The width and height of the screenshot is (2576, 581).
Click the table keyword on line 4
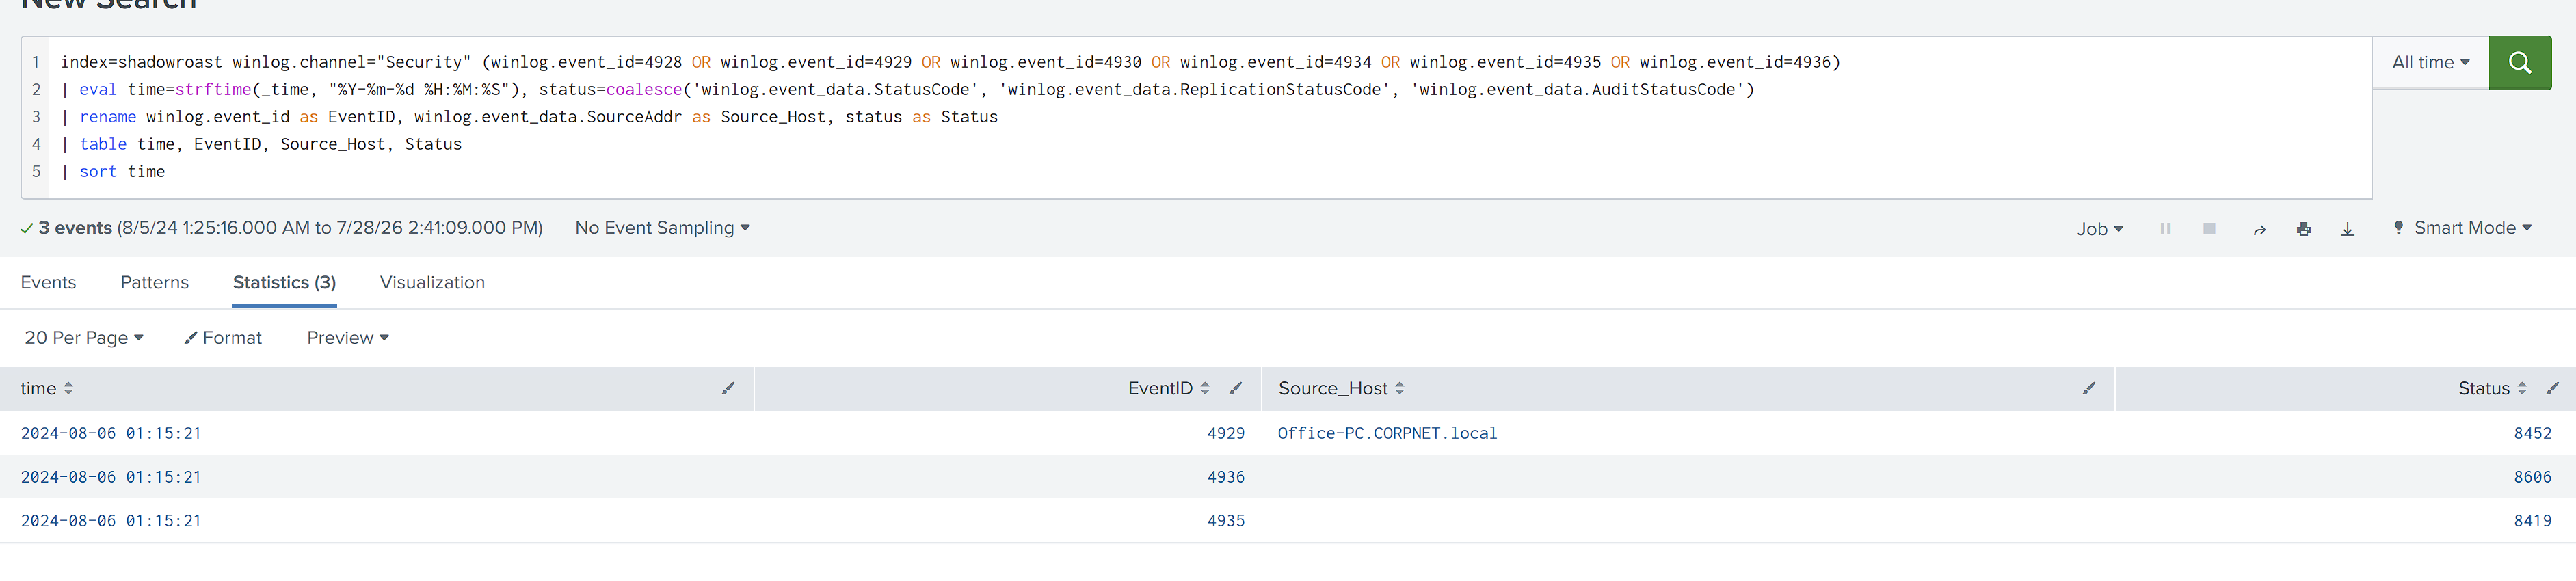103,144
